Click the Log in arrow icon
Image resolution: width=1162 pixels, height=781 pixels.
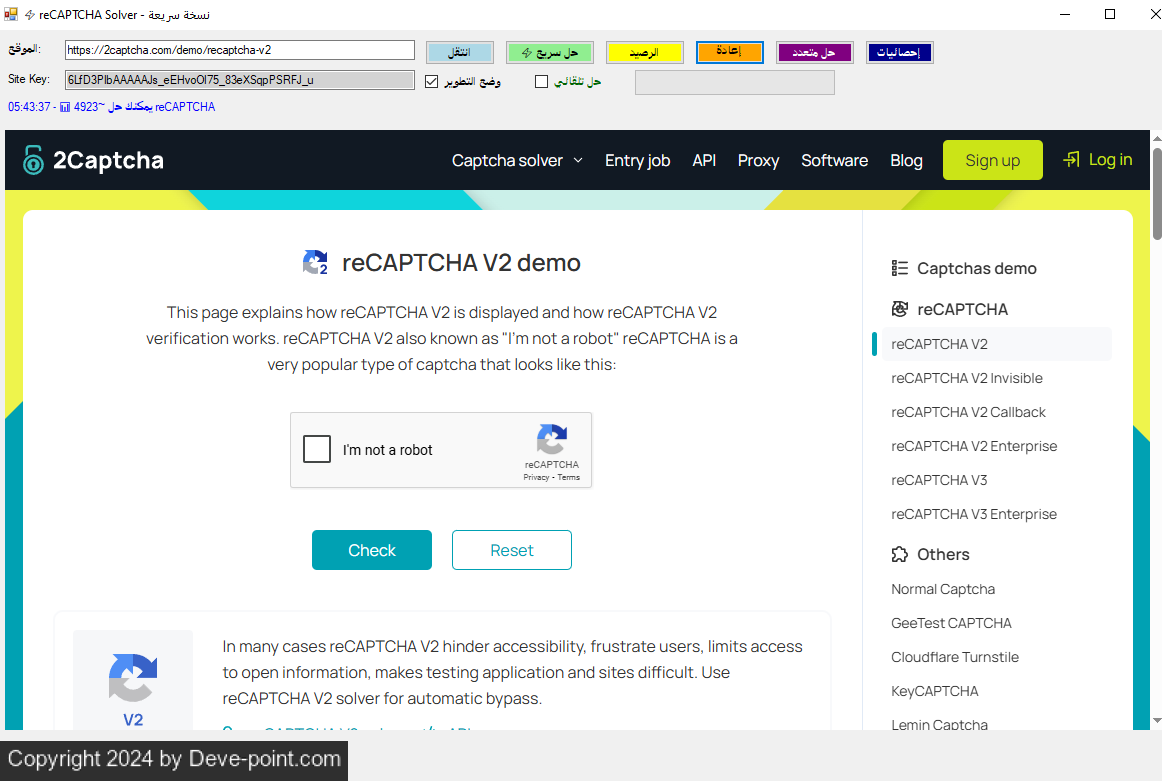coord(1072,160)
